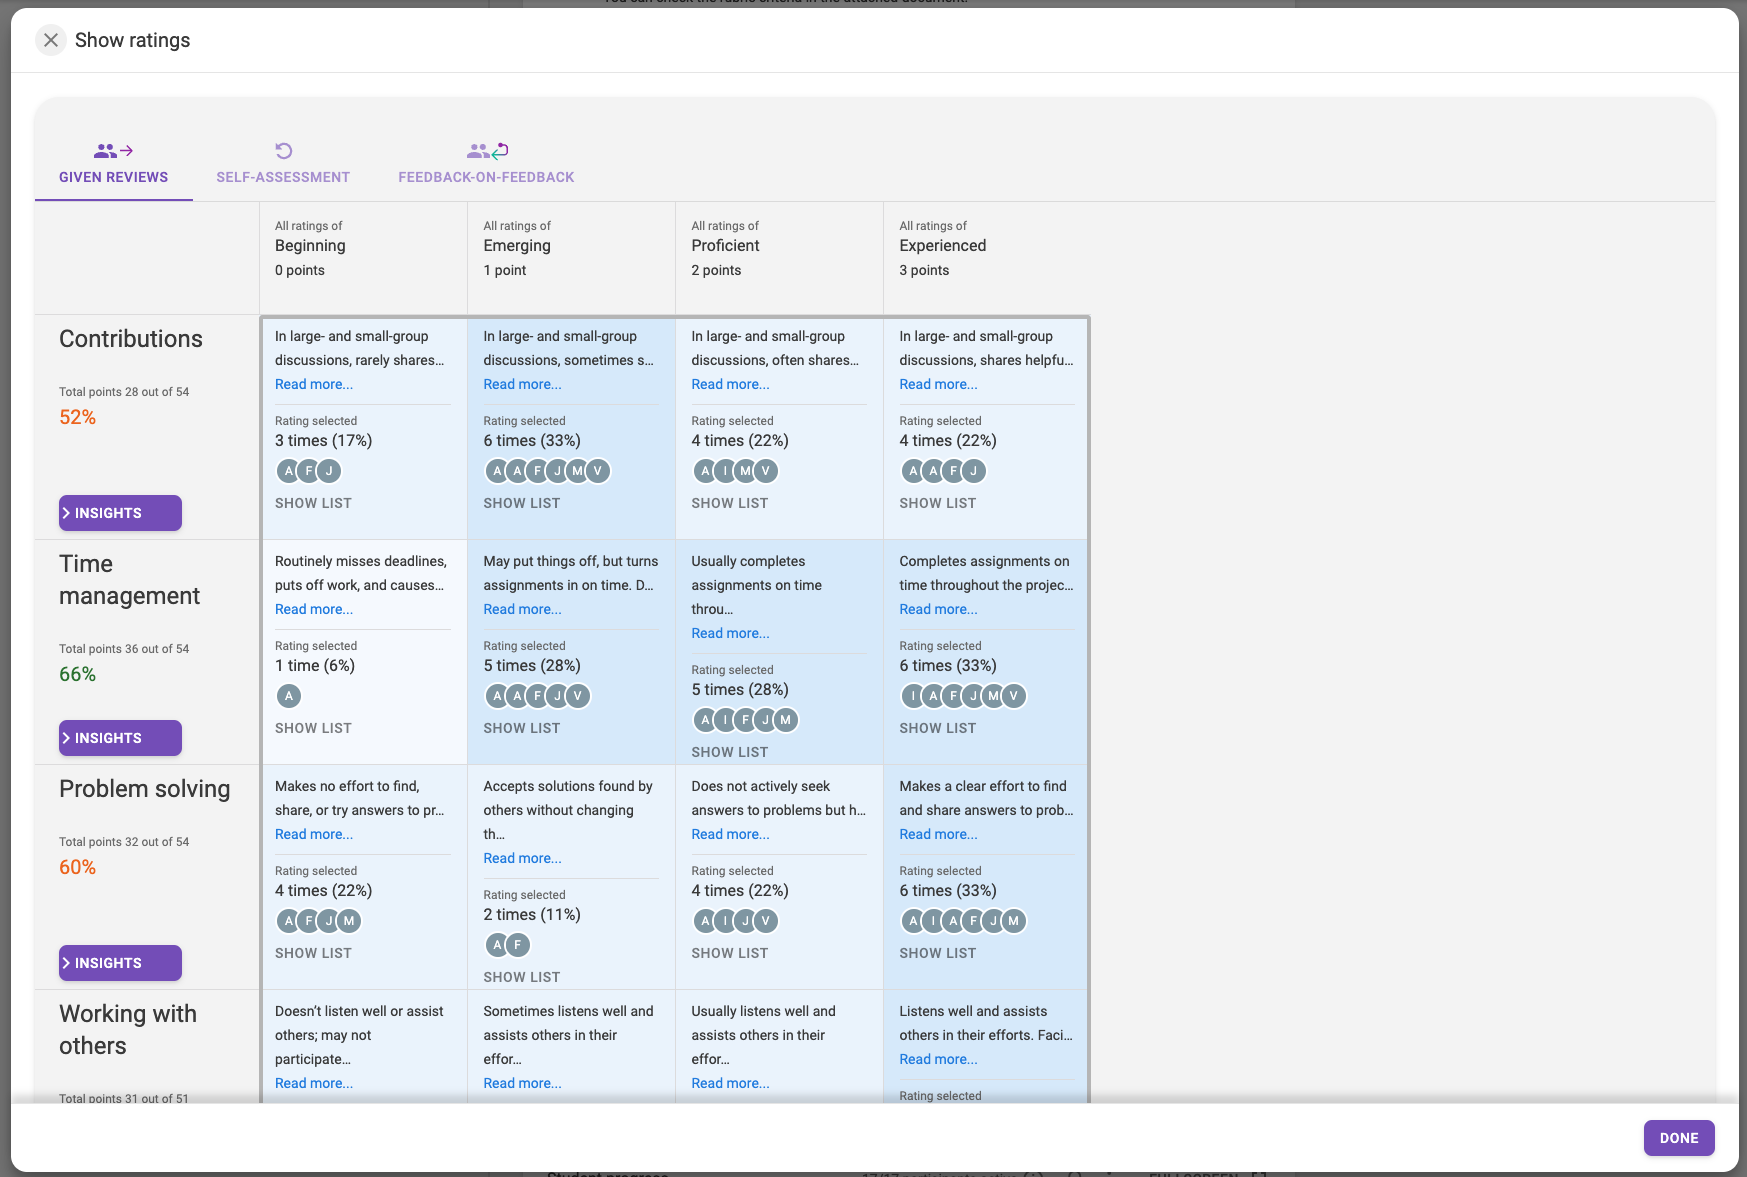Open the Feedback-on-Feedback tab
Screen dimensions: 1747x1177
click(486, 177)
